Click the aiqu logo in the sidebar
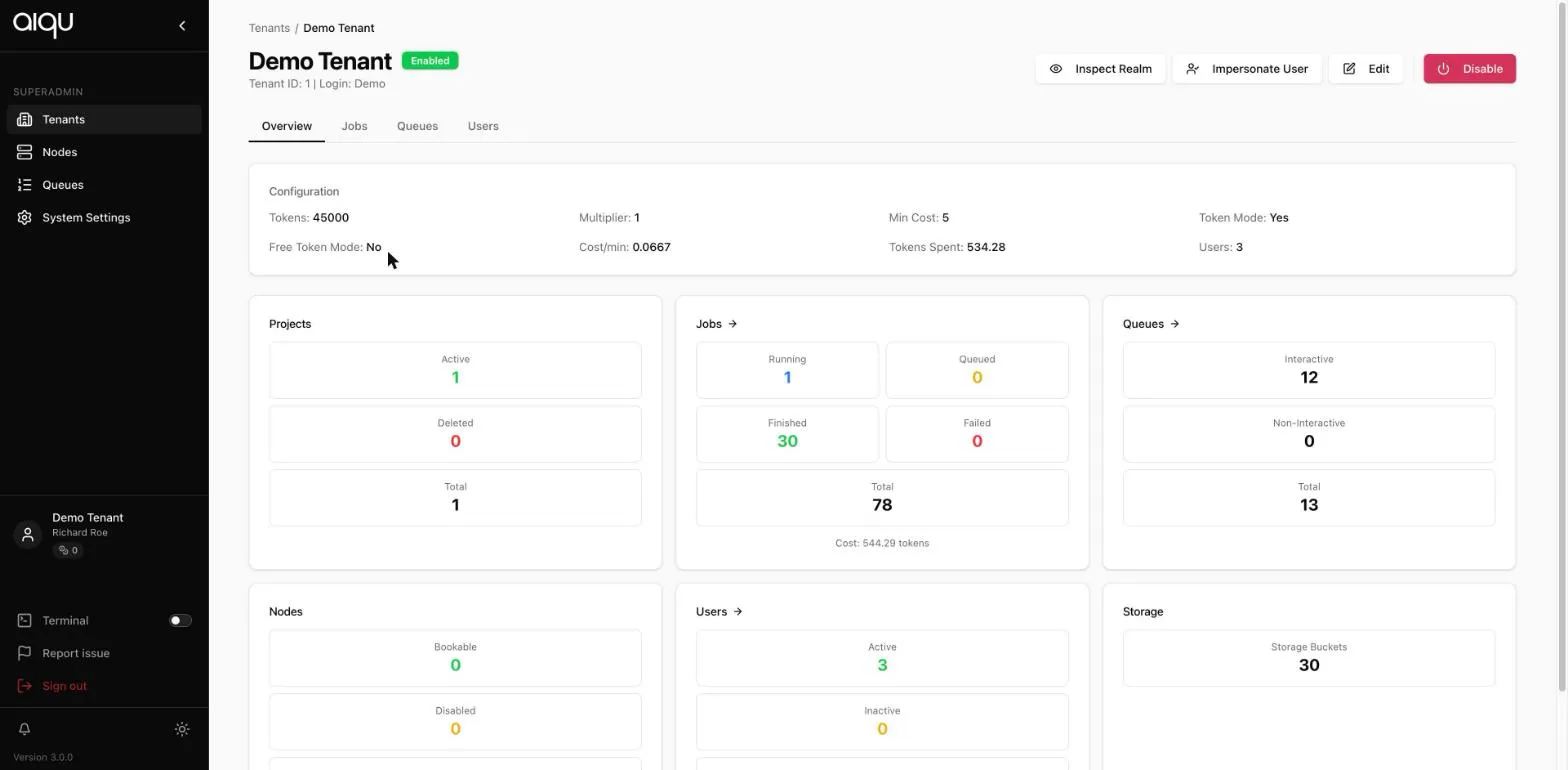 pyautogui.click(x=43, y=24)
